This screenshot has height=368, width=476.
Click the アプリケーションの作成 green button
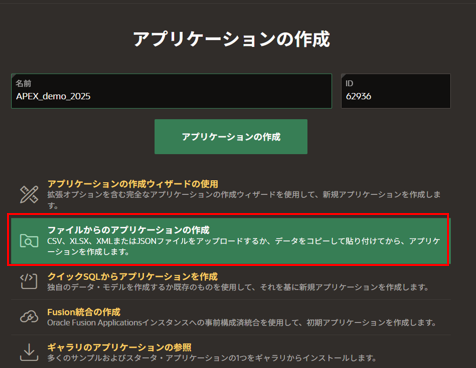[x=231, y=137]
